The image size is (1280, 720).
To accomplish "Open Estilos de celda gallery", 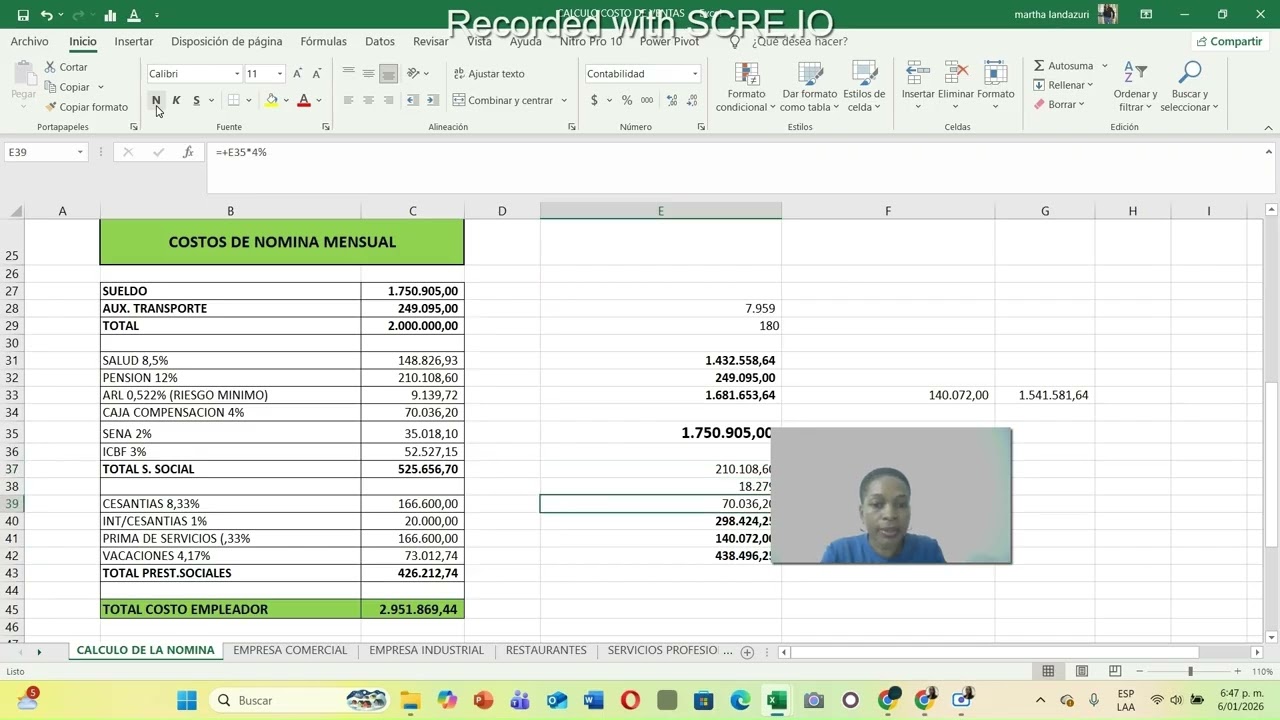I will pos(864,86).
